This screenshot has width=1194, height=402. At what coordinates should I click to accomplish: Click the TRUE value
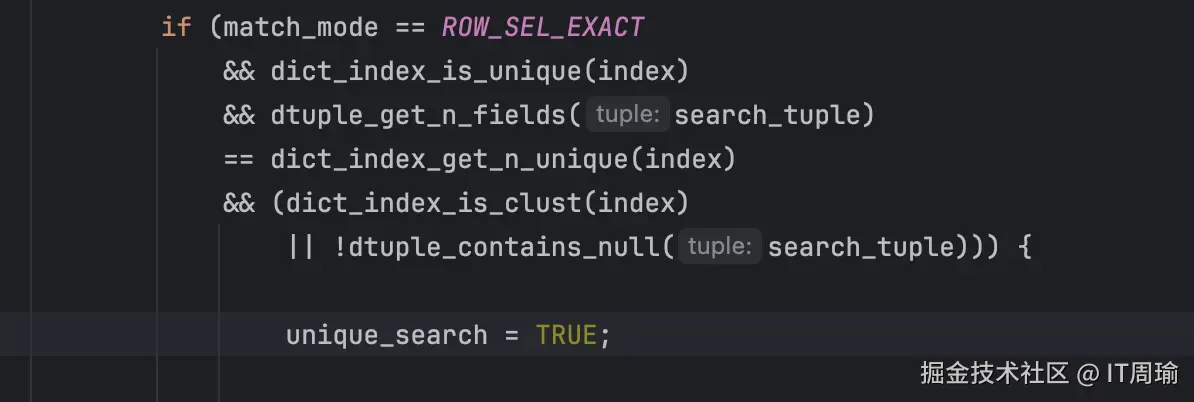(566, 334)
